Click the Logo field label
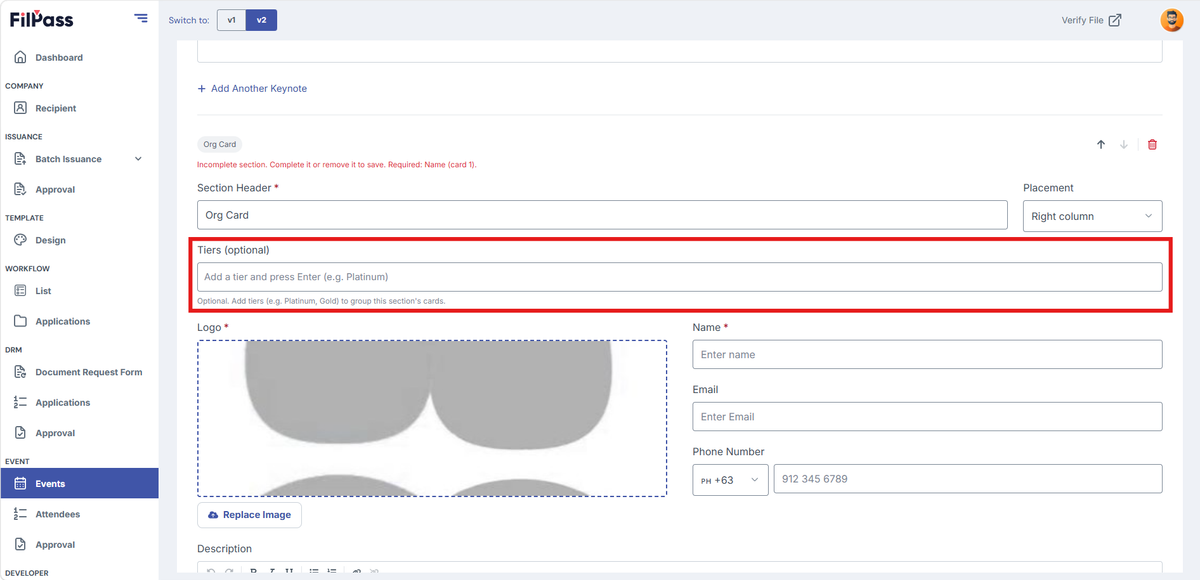The height and width of the screenshot is (580, 1200). click(213, 328)
